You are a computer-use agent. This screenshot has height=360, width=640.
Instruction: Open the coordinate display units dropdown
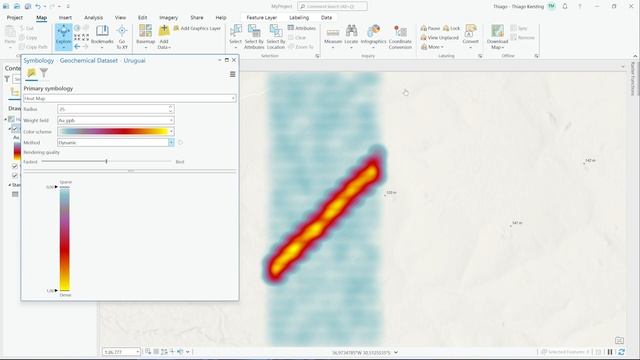396,352
